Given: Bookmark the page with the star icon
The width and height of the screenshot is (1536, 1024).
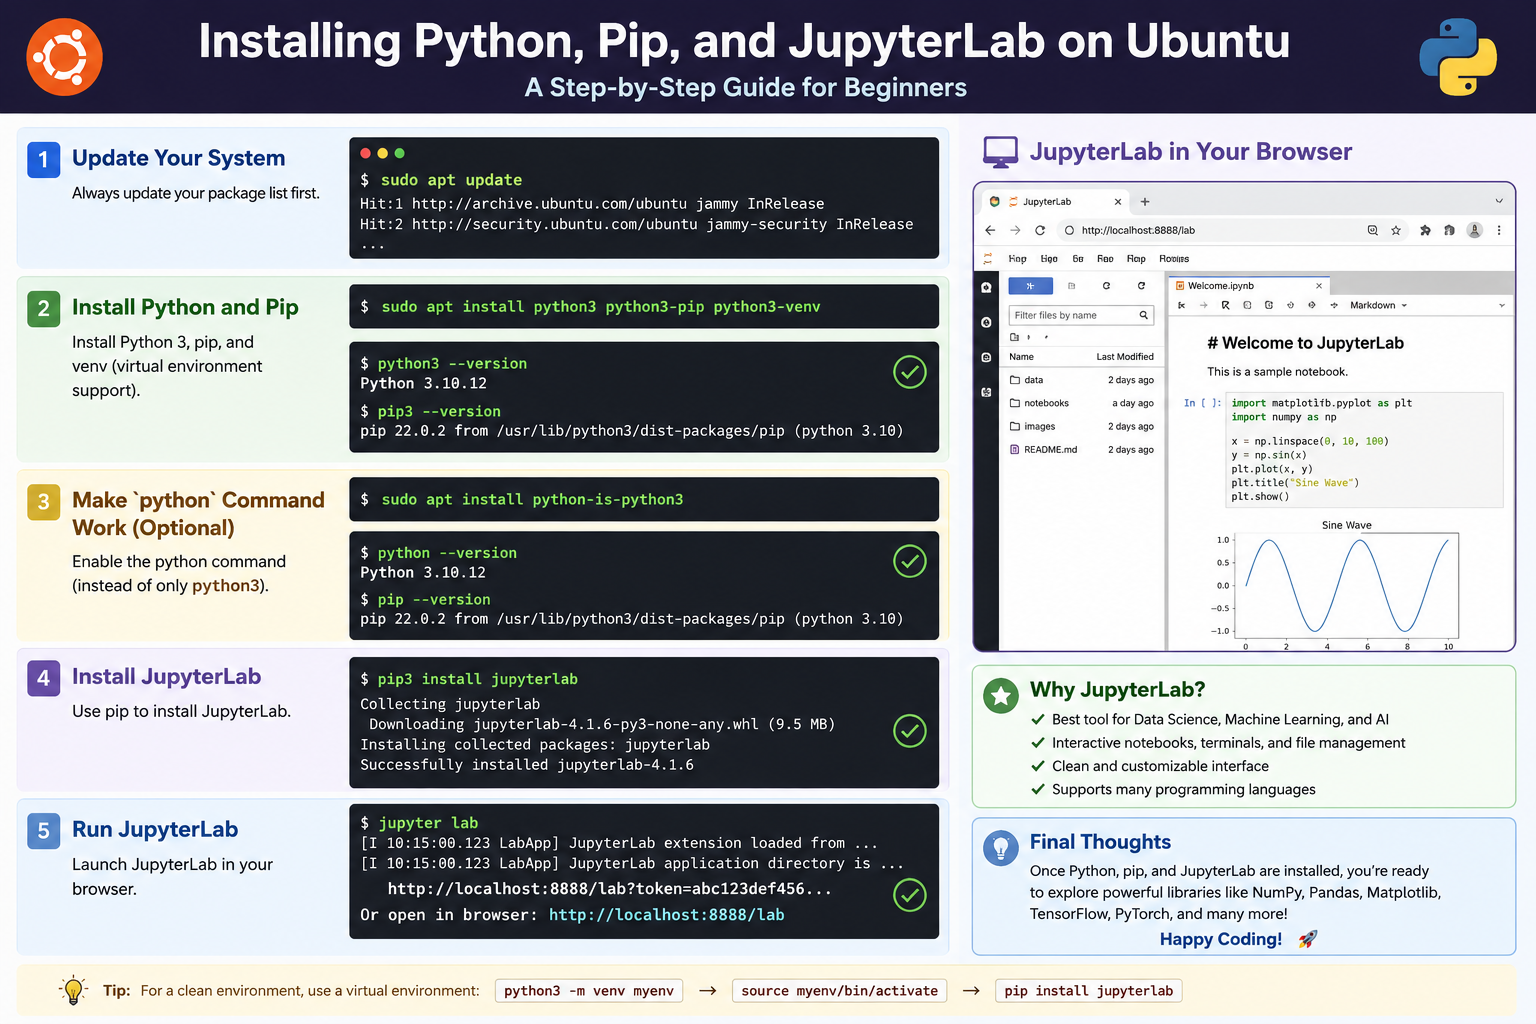Looking at the screenshot, I should point(1396,230).
